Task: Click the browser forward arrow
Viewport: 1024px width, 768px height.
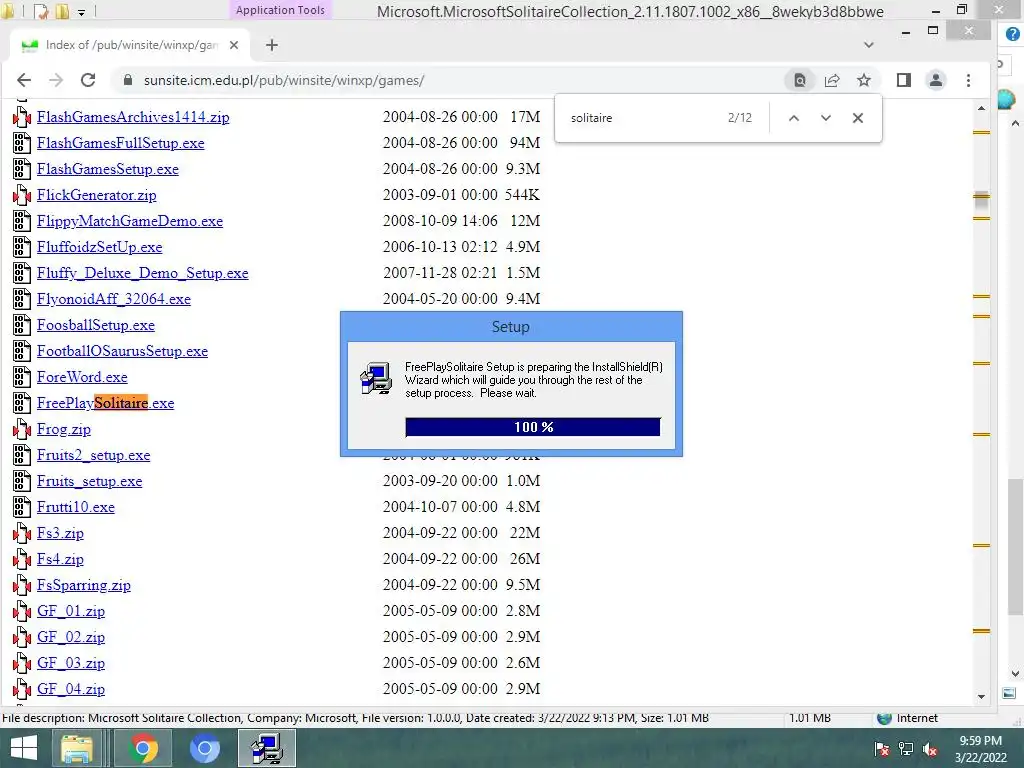Action: click(x=56, y=80)
